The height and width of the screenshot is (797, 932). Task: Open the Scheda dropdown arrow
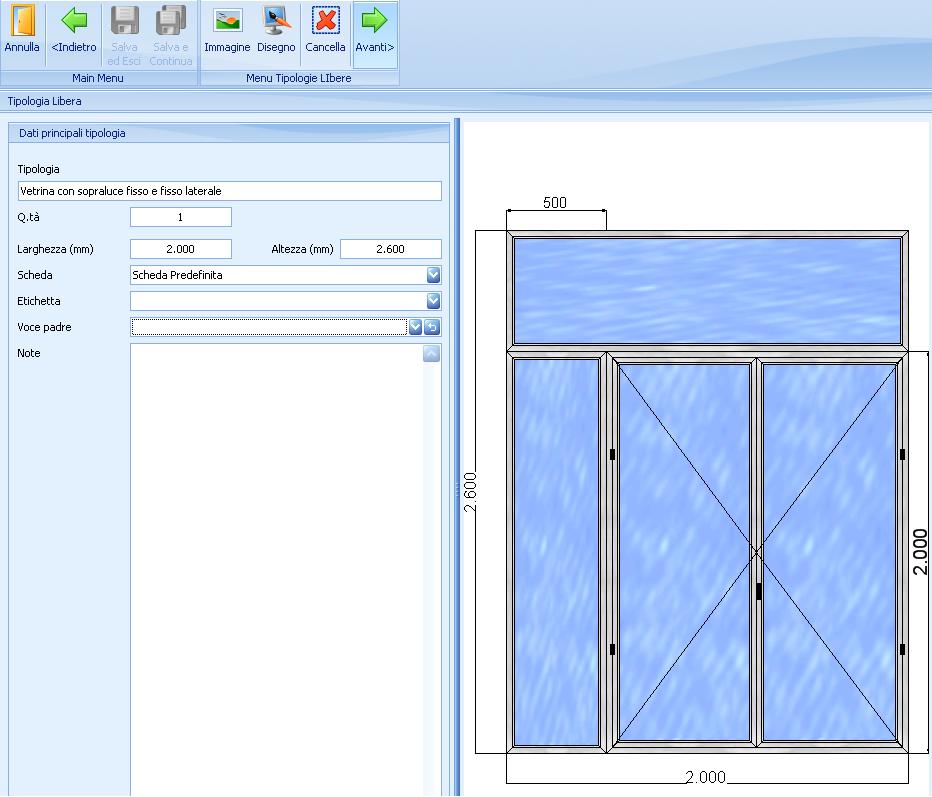pyautogui.click(x=433, y=275)
